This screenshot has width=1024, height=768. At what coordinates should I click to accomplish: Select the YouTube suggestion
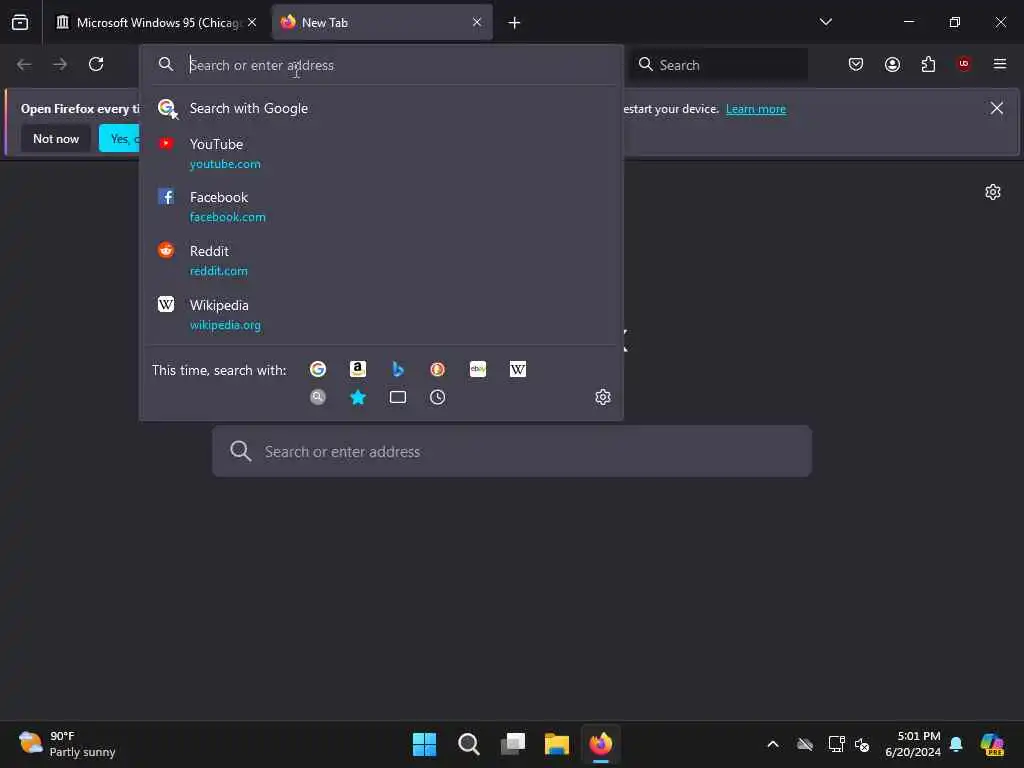click(381, 153)
